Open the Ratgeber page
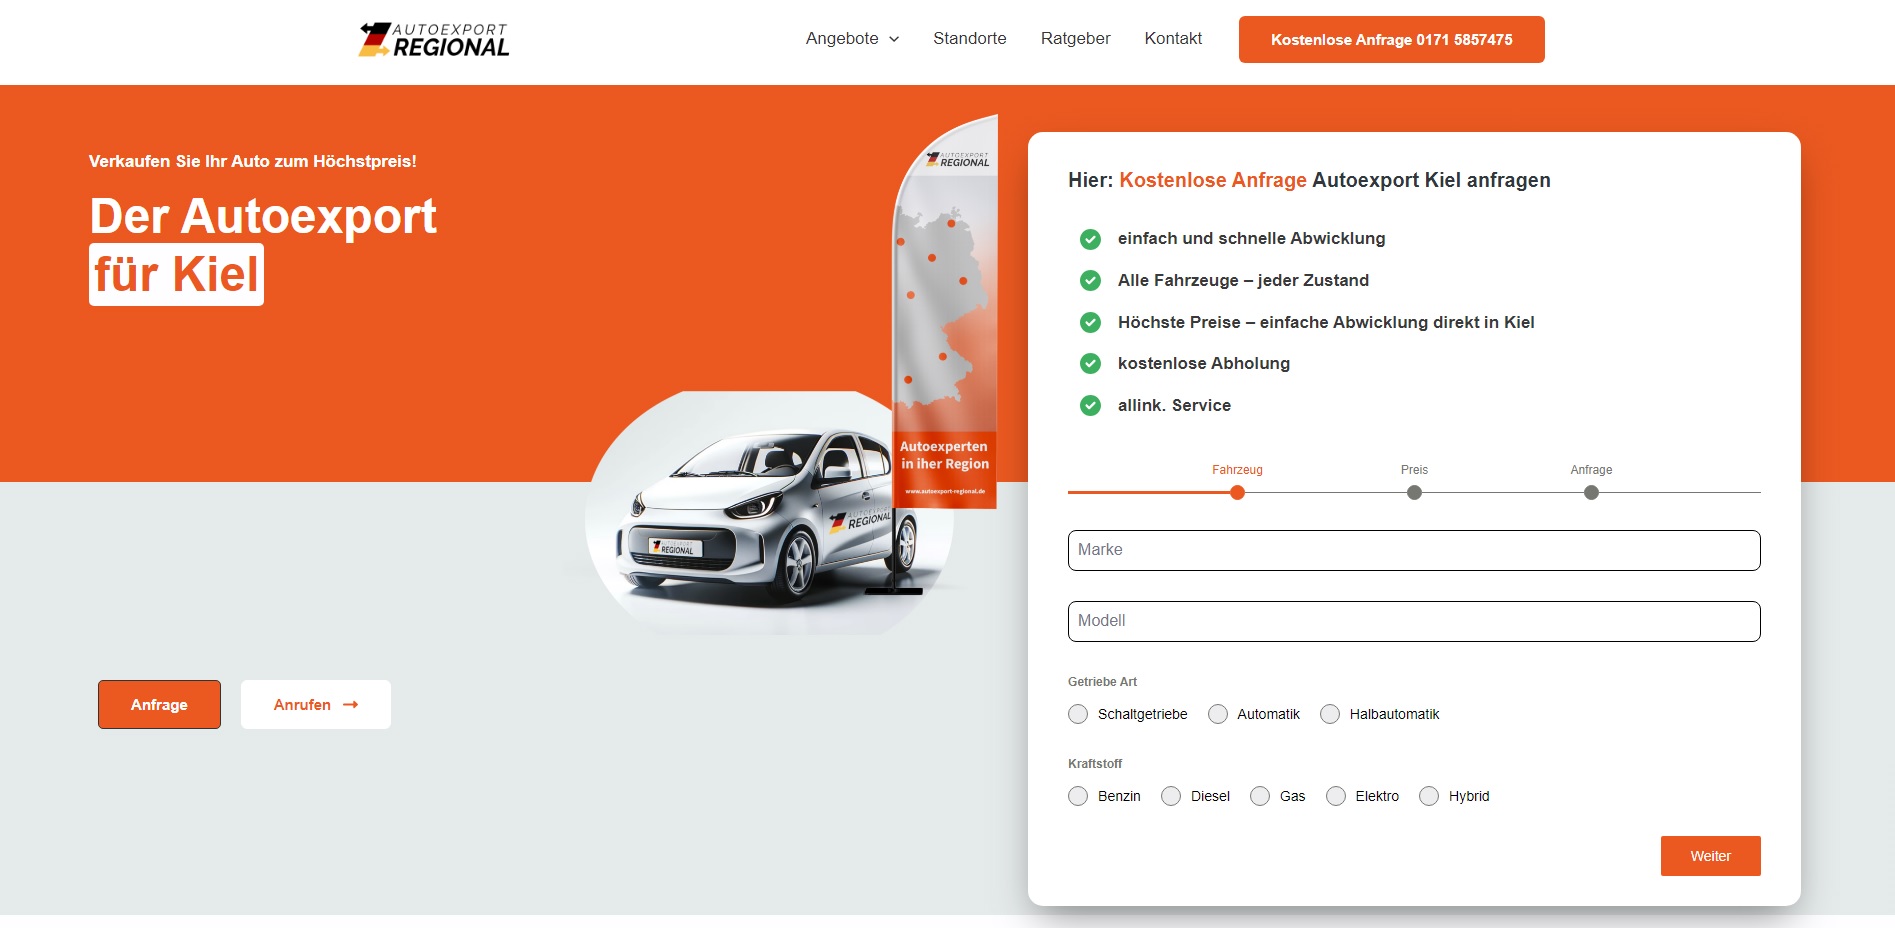The image size is (1895, 928). click(x=1075, y=39)
